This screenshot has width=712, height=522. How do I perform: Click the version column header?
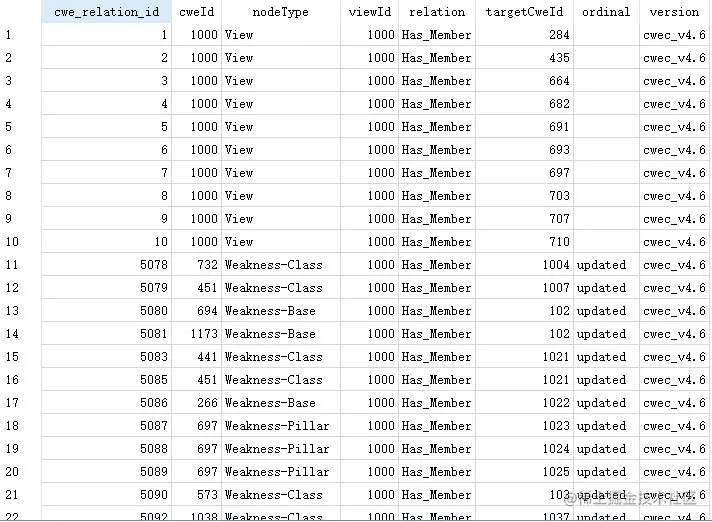[674, 11]
